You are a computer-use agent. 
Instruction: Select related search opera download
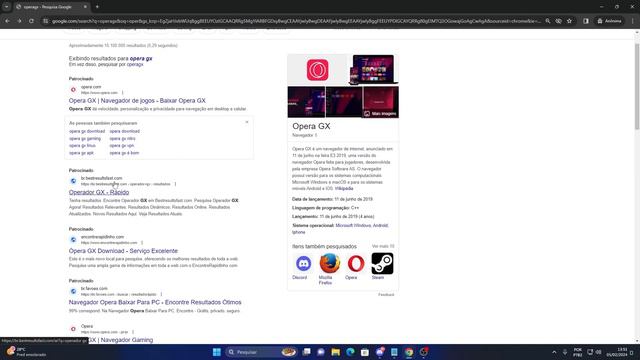click(124, 131)
